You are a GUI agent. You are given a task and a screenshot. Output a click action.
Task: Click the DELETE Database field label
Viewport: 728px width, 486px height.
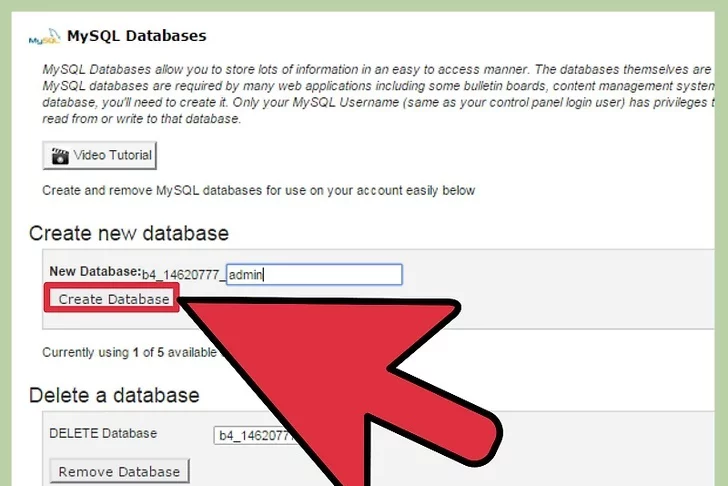[103, 434]
